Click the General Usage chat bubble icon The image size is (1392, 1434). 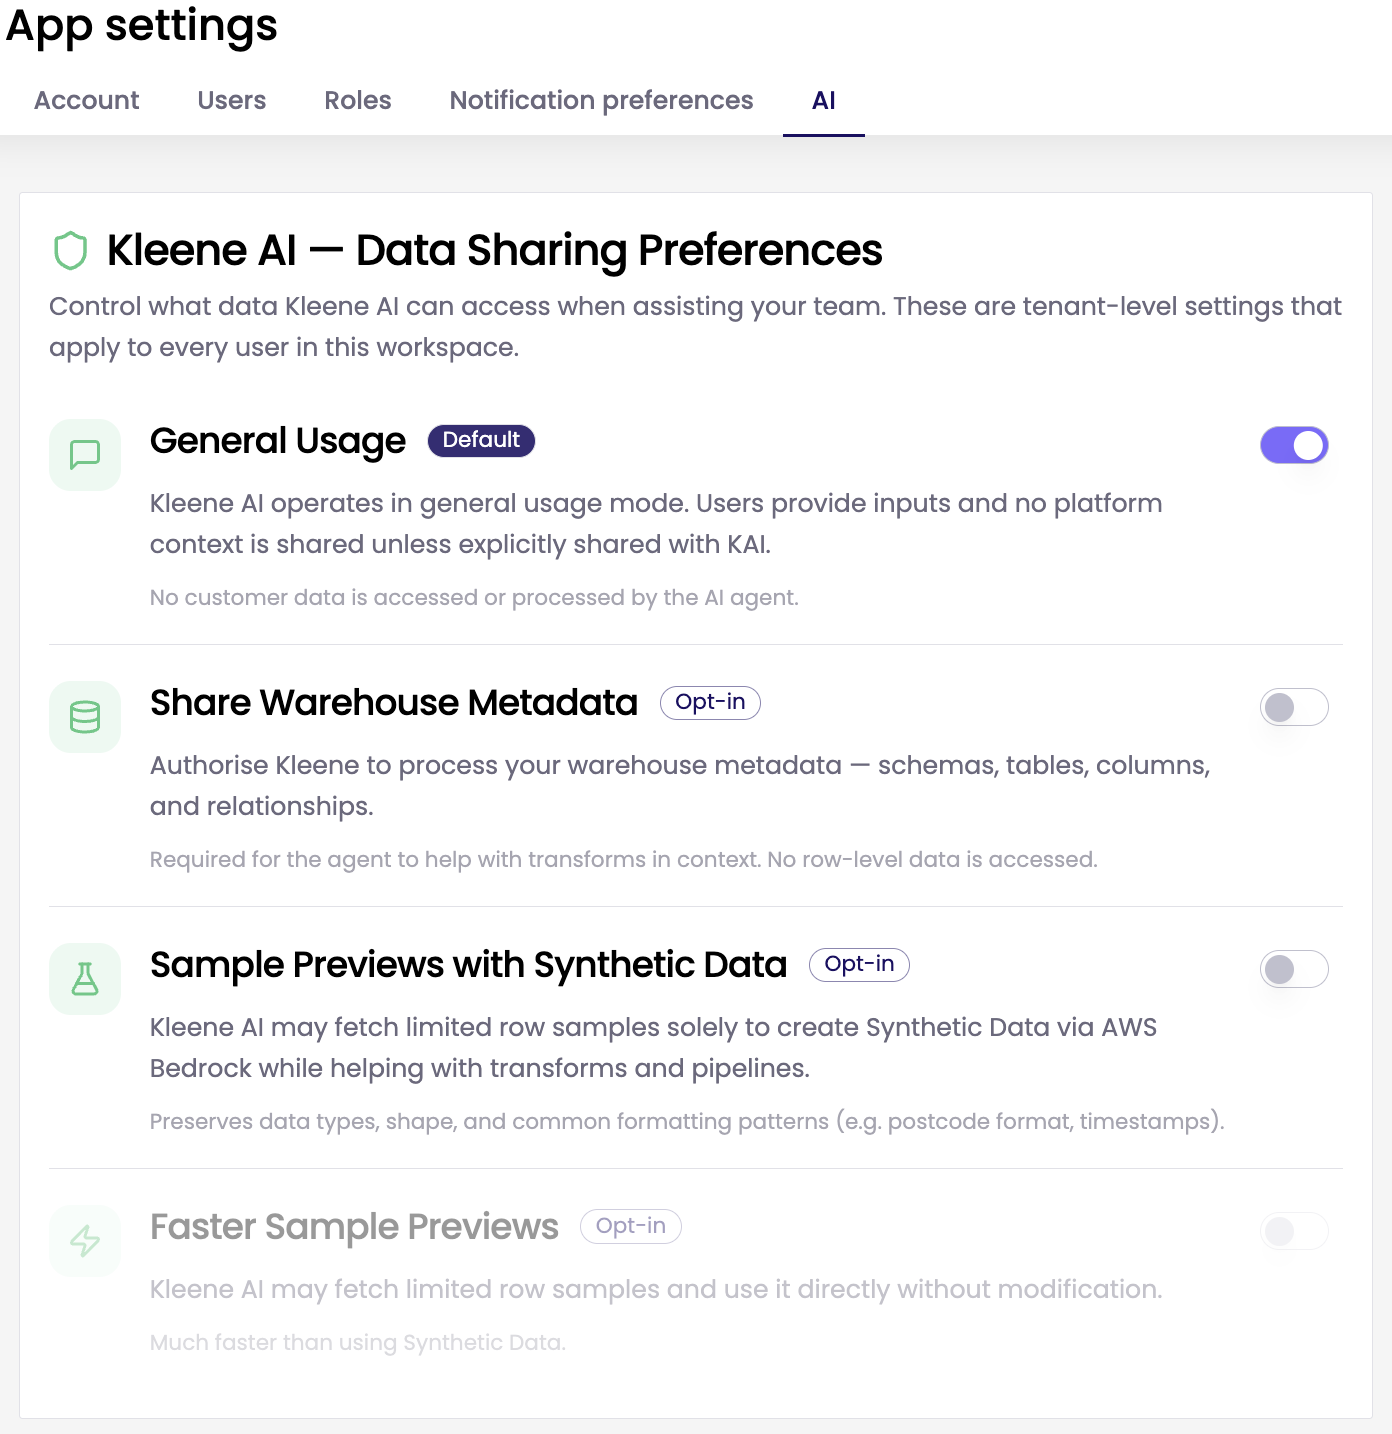coord(85,455)
